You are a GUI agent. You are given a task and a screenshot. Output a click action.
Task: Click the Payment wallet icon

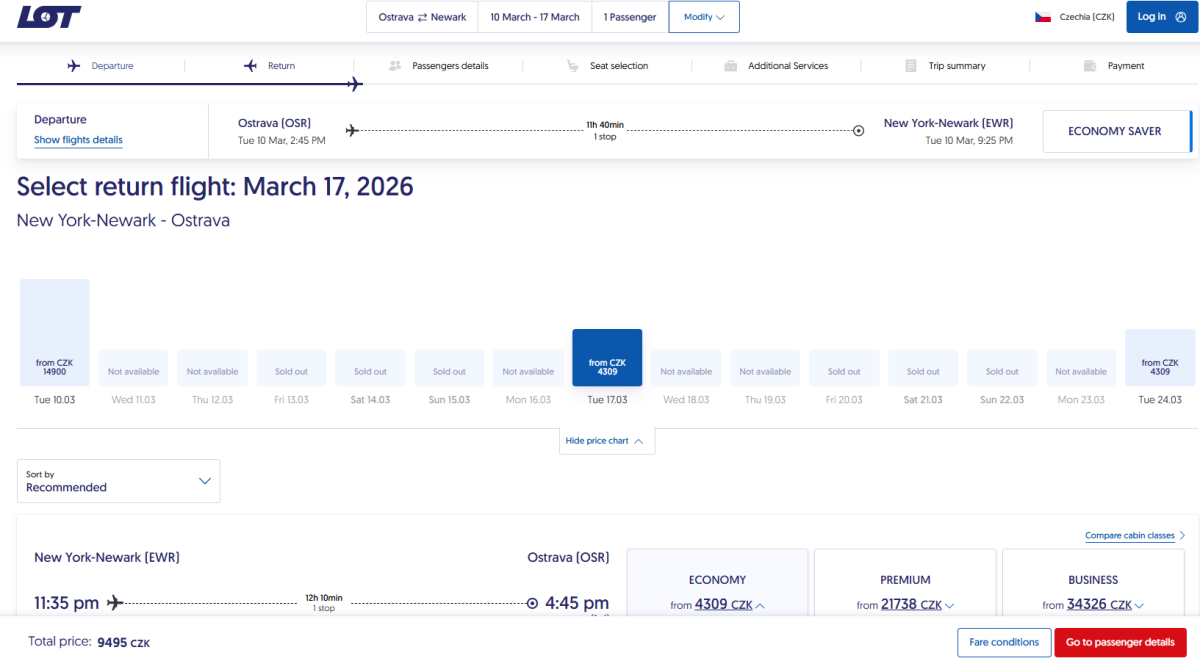[x=1089, y=66]
